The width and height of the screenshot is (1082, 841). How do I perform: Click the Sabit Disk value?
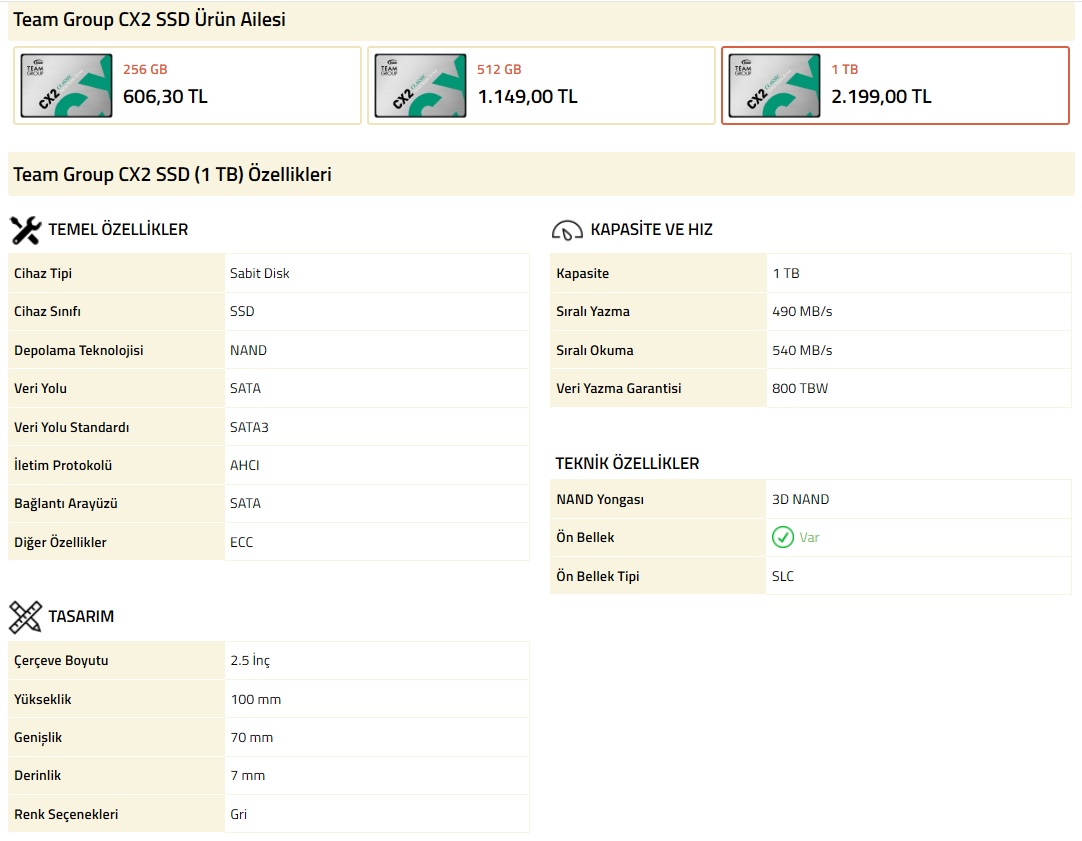[259, 273]
